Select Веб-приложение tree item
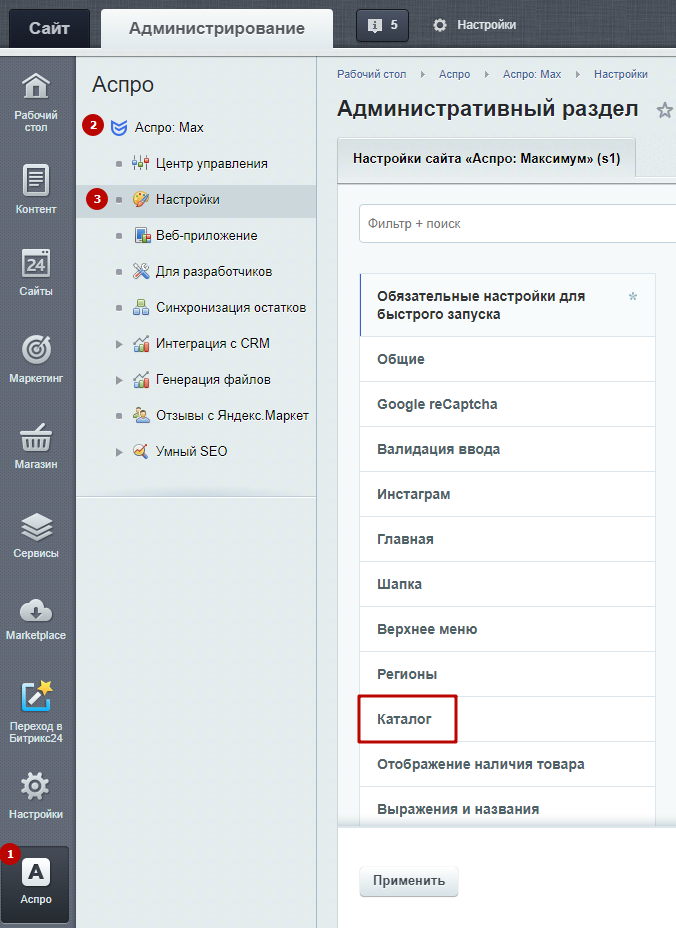 207,236
